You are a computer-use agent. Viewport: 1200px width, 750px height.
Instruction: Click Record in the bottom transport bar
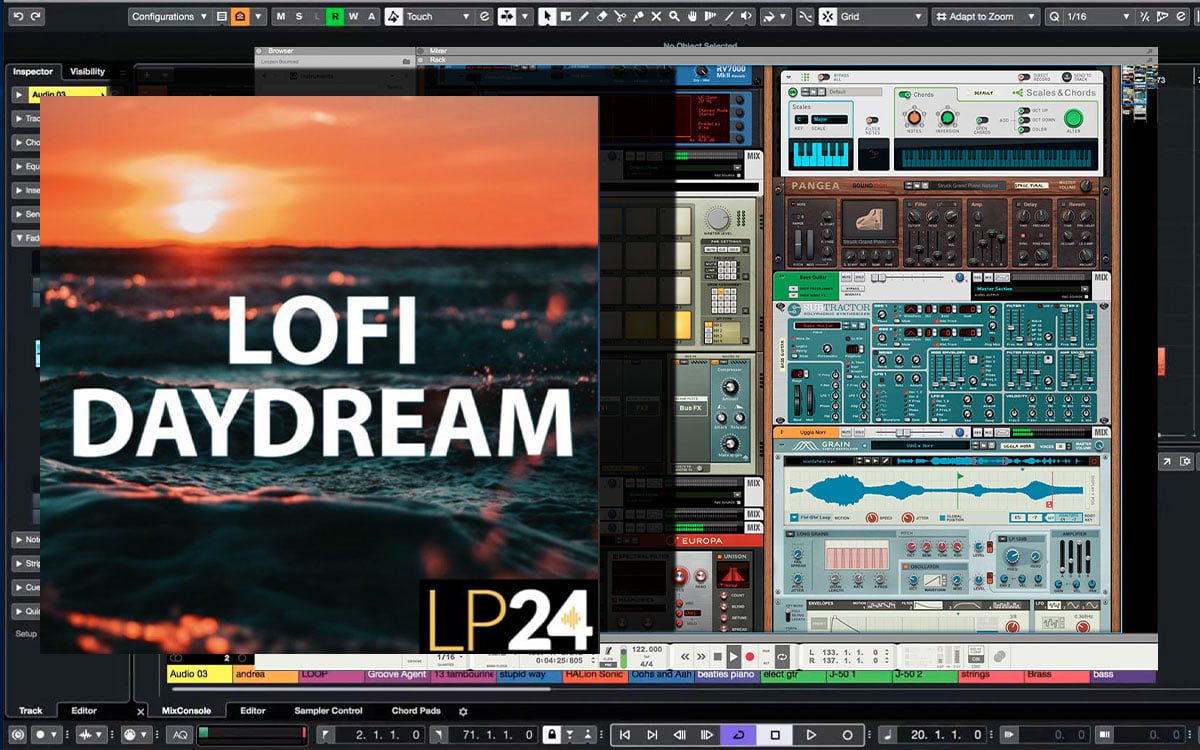847,735
